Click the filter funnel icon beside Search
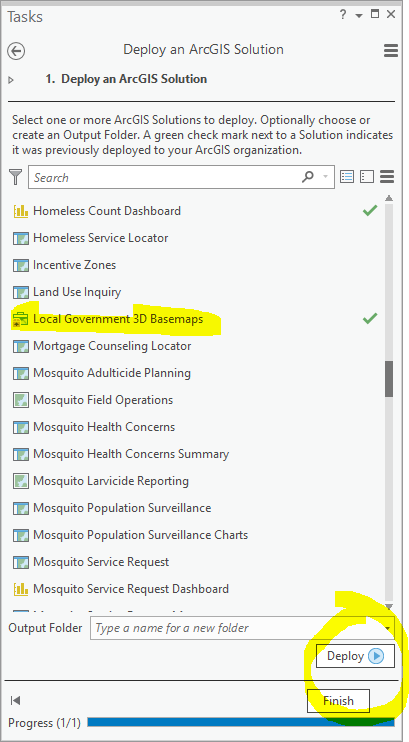Viewport: 409px width, 742px height. pyautogui.click(x=16, y=177)
